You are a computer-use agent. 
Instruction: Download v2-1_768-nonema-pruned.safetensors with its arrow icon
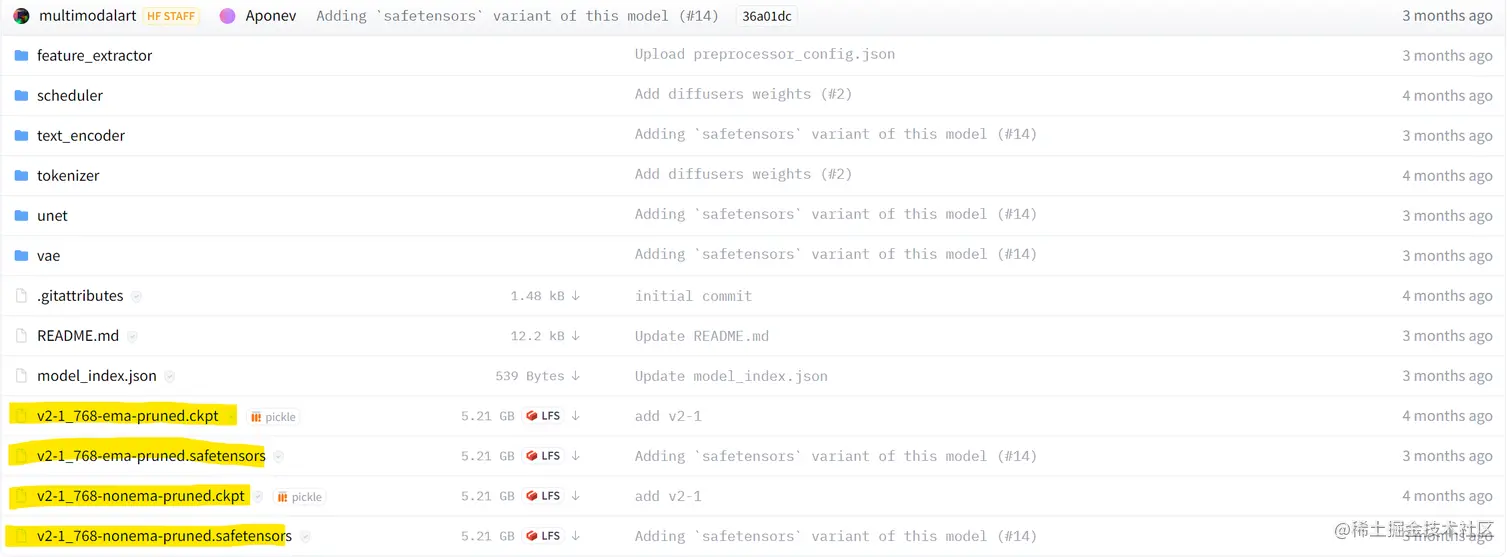click(x=576, y=536)
